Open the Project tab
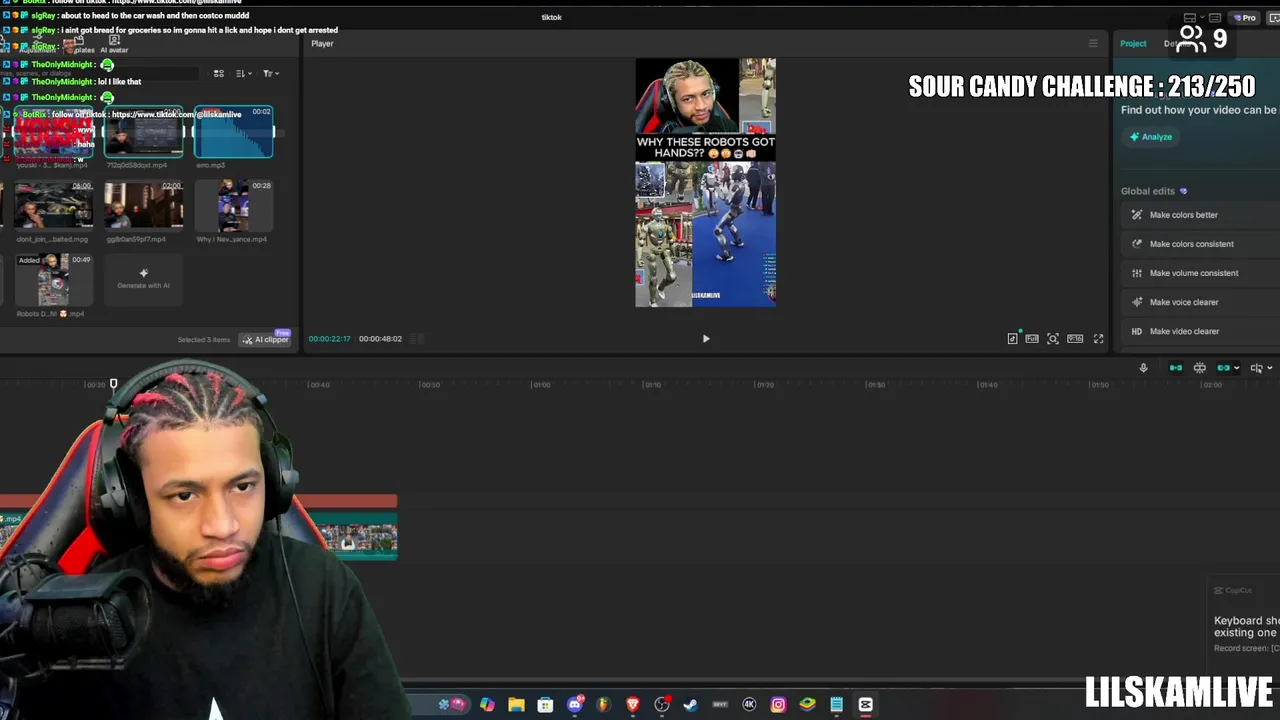 click(x=1133, y=43)
